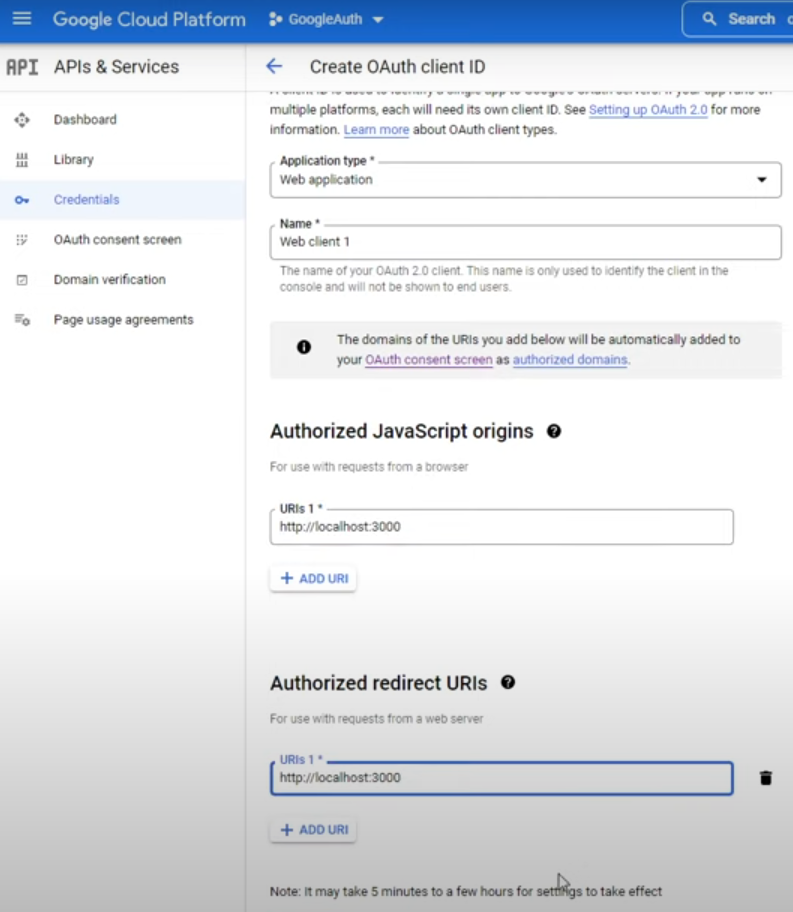
Task: Delete the redirect URI with trash icon
Action: tap(765, 778)
